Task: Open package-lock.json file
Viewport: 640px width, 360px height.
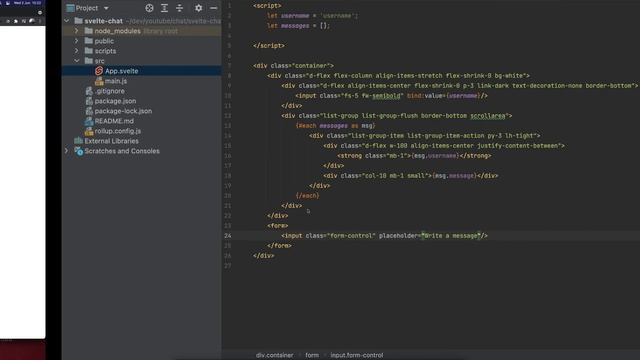Action: (x=123, y=111)
